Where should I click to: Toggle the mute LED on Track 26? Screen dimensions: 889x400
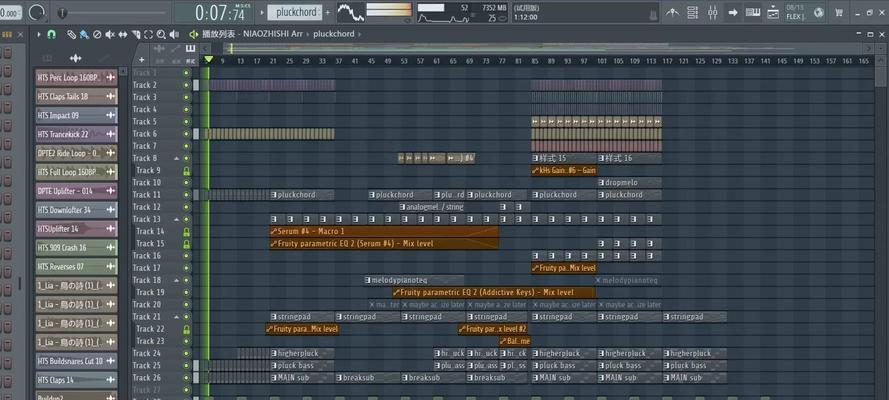click(187, 378)
